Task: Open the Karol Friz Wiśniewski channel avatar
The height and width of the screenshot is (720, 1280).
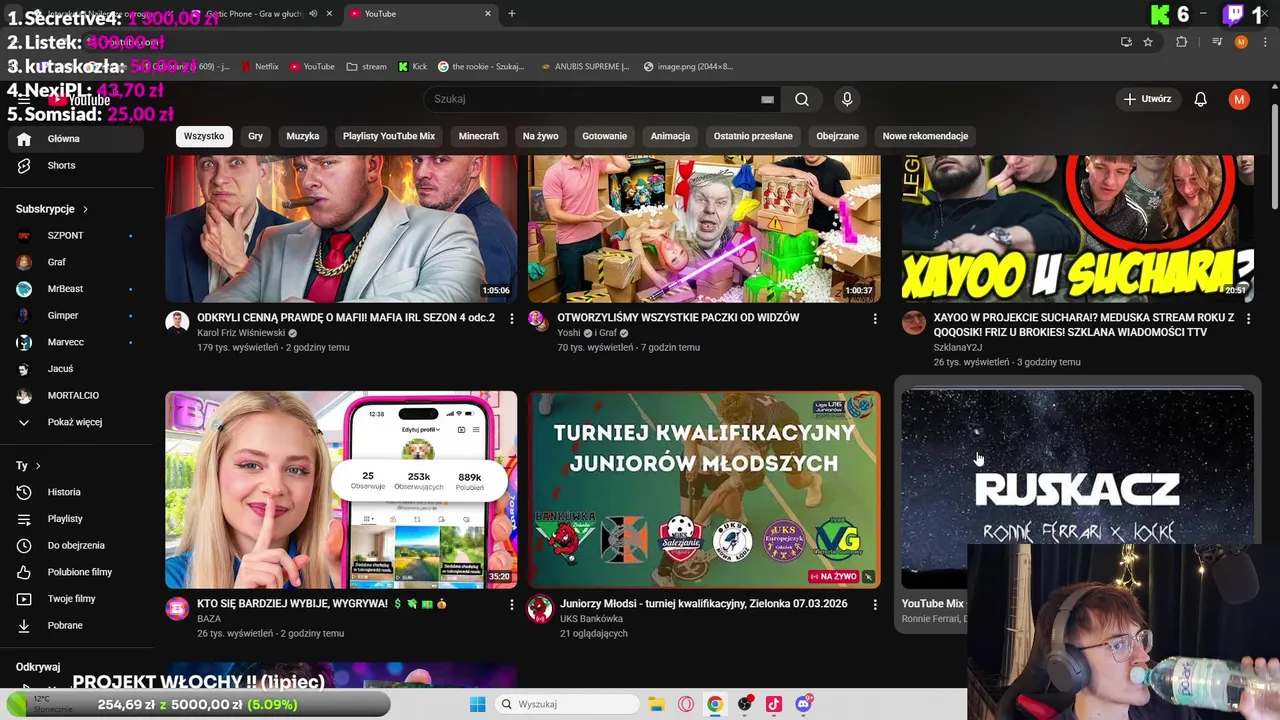Action: coord(177,322)
